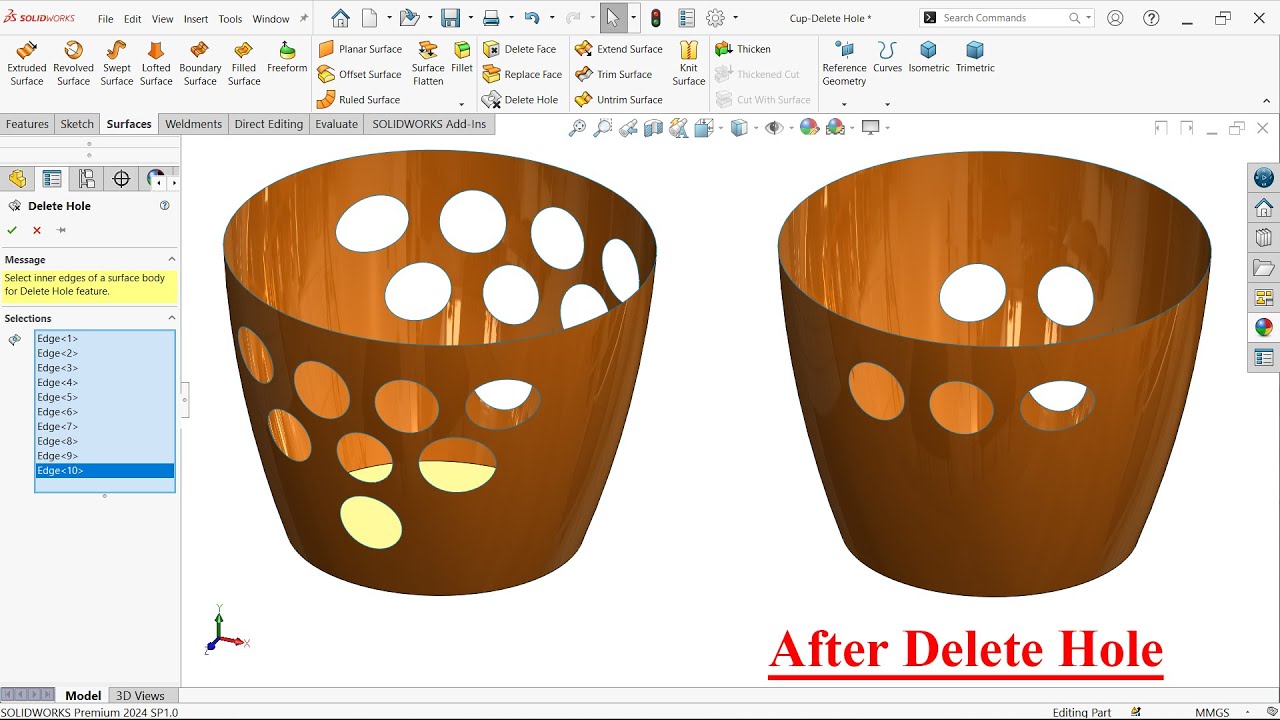Screen dimensions: 1280x720
Task: Click the Zoom to Area icon
Action: click(x=602, y=127)
